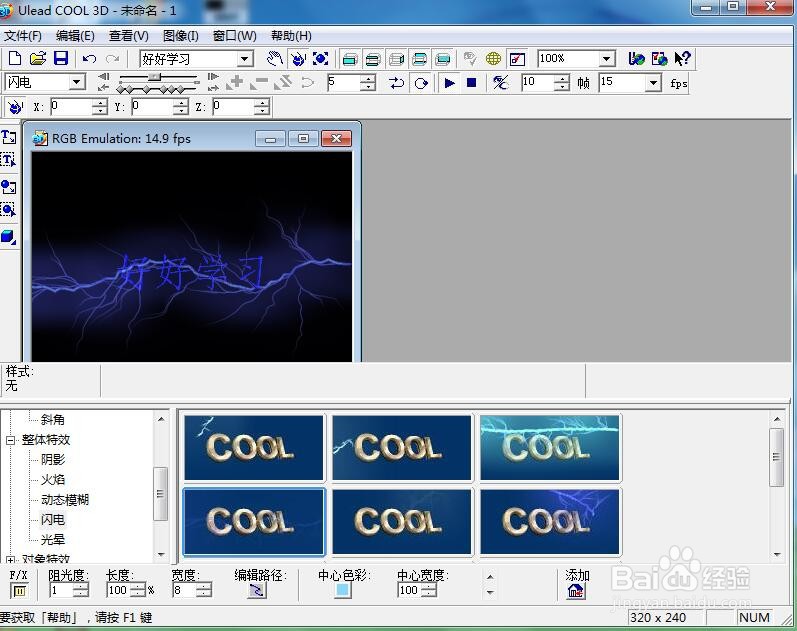Remove a key frame with the minus icon
797x631 pixels.
click(x=259, y=82)
